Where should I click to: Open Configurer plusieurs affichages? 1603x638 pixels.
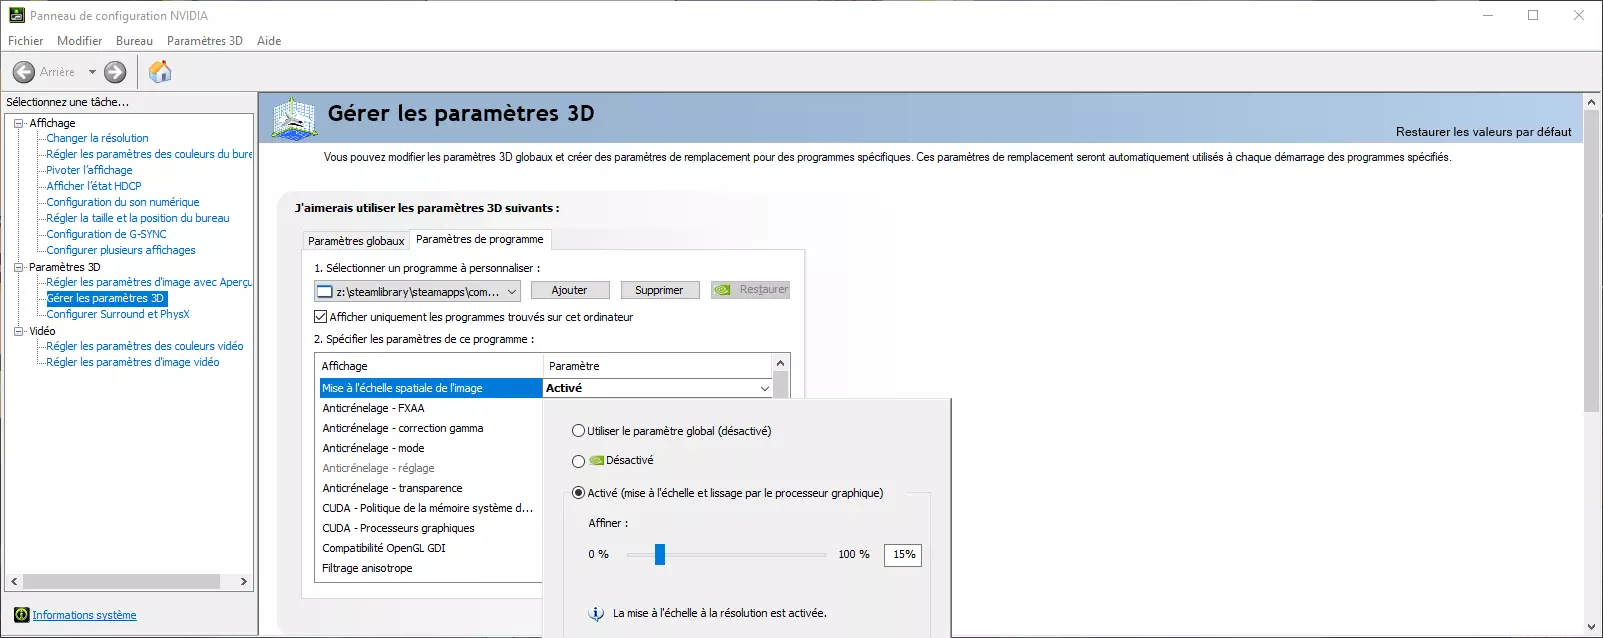pyautogui.click(x=121, y=250)
